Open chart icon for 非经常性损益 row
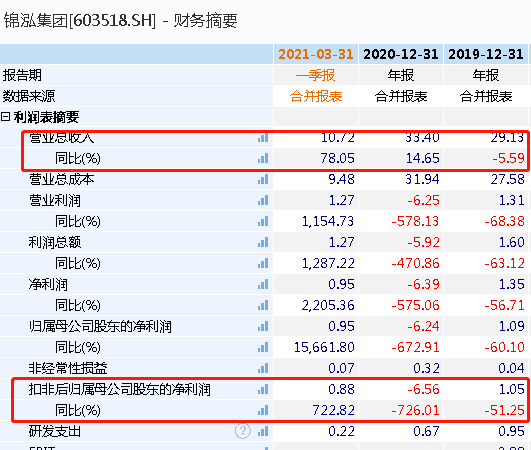 pyautogui.click(x=263, y=368)
